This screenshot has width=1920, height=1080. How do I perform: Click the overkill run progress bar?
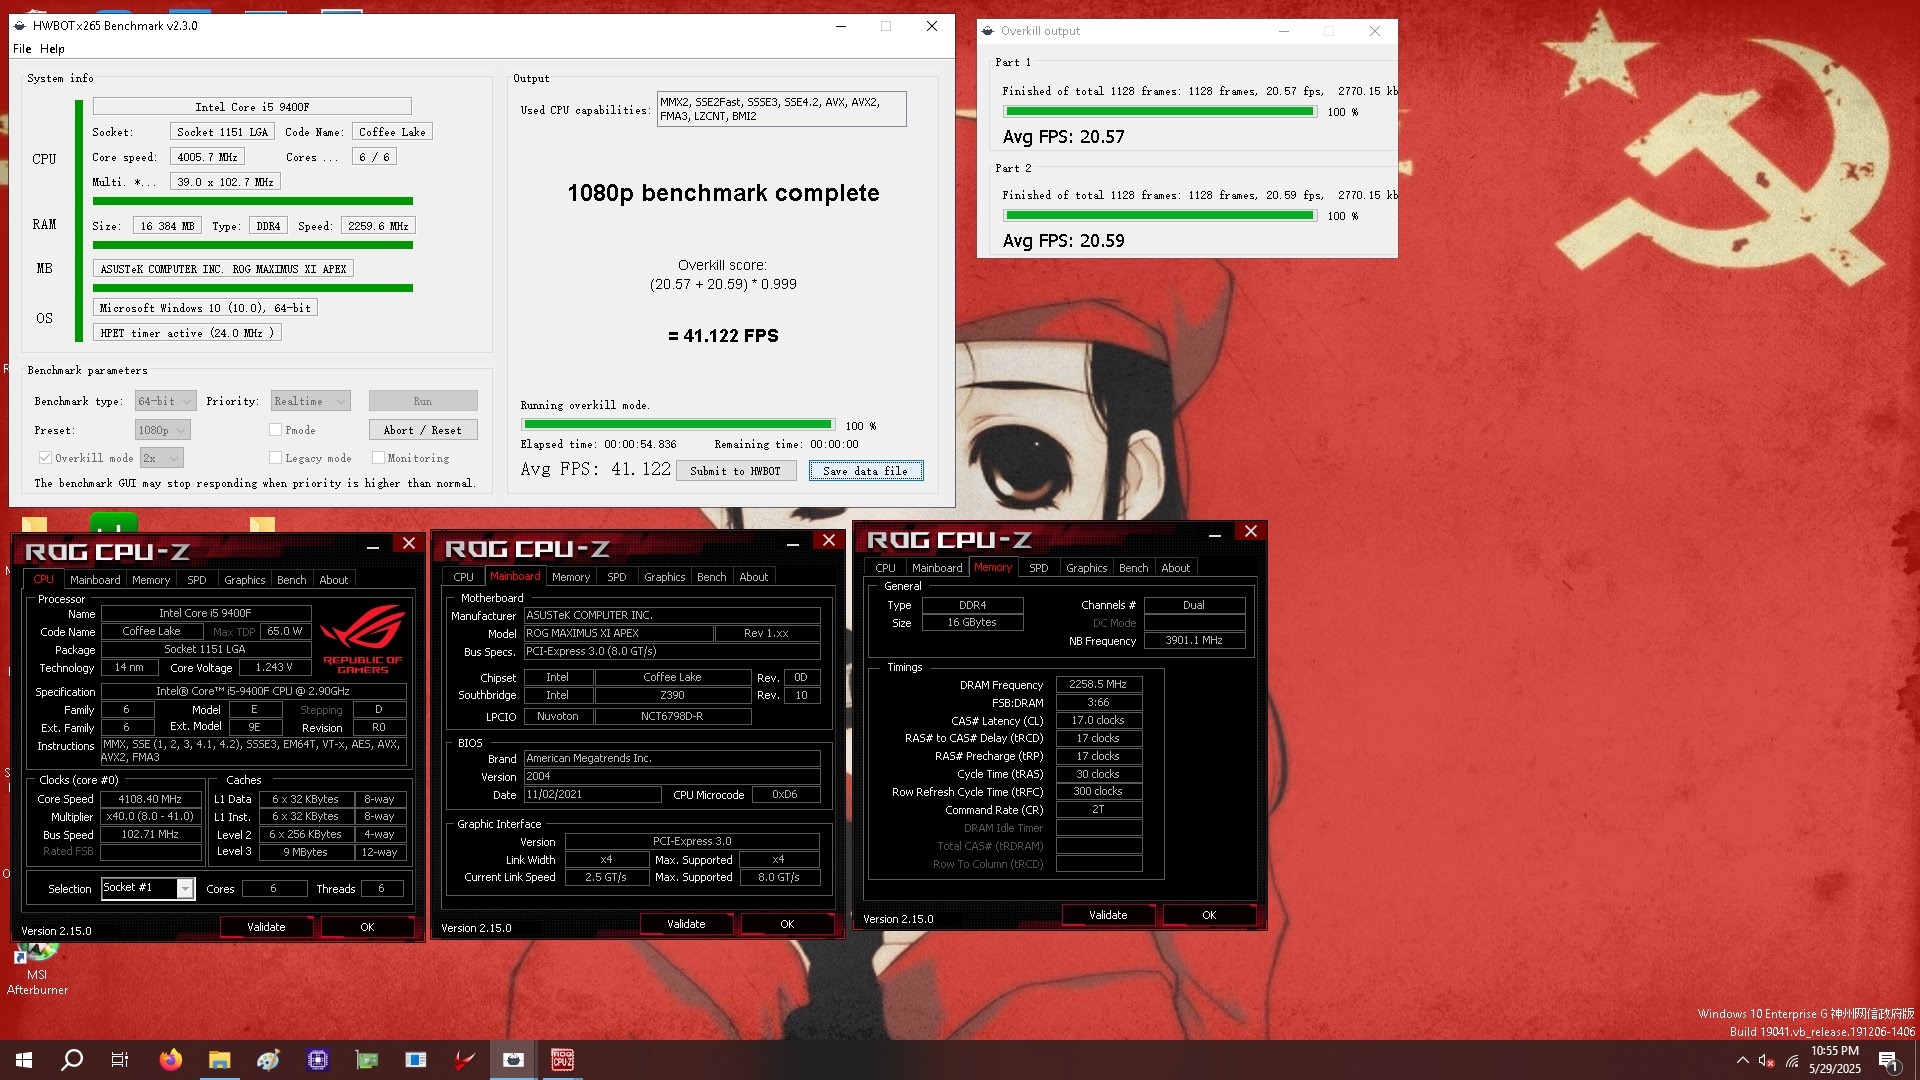click(x=678, y=425)
